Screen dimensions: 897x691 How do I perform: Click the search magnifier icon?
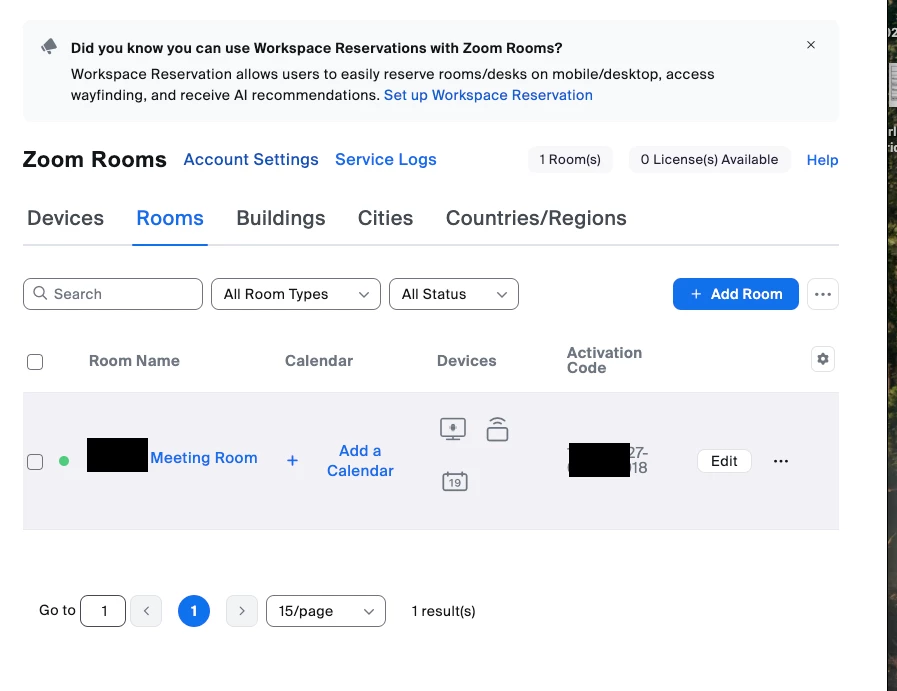click(40, 293)
